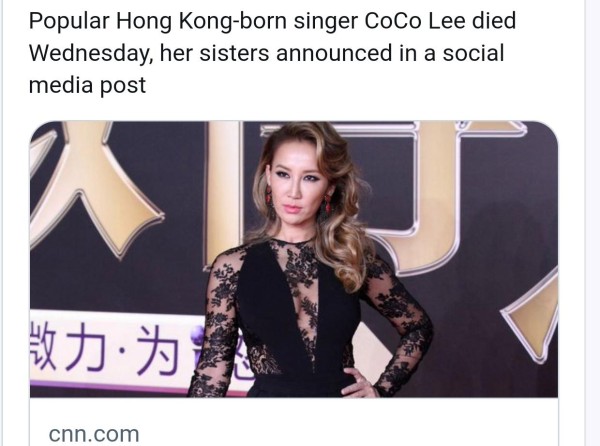Image resolution: width=600 pixels, height=446 pixels.
Task: Click the name 'CoCo Lee' in the headline
Action: (414, 21)
